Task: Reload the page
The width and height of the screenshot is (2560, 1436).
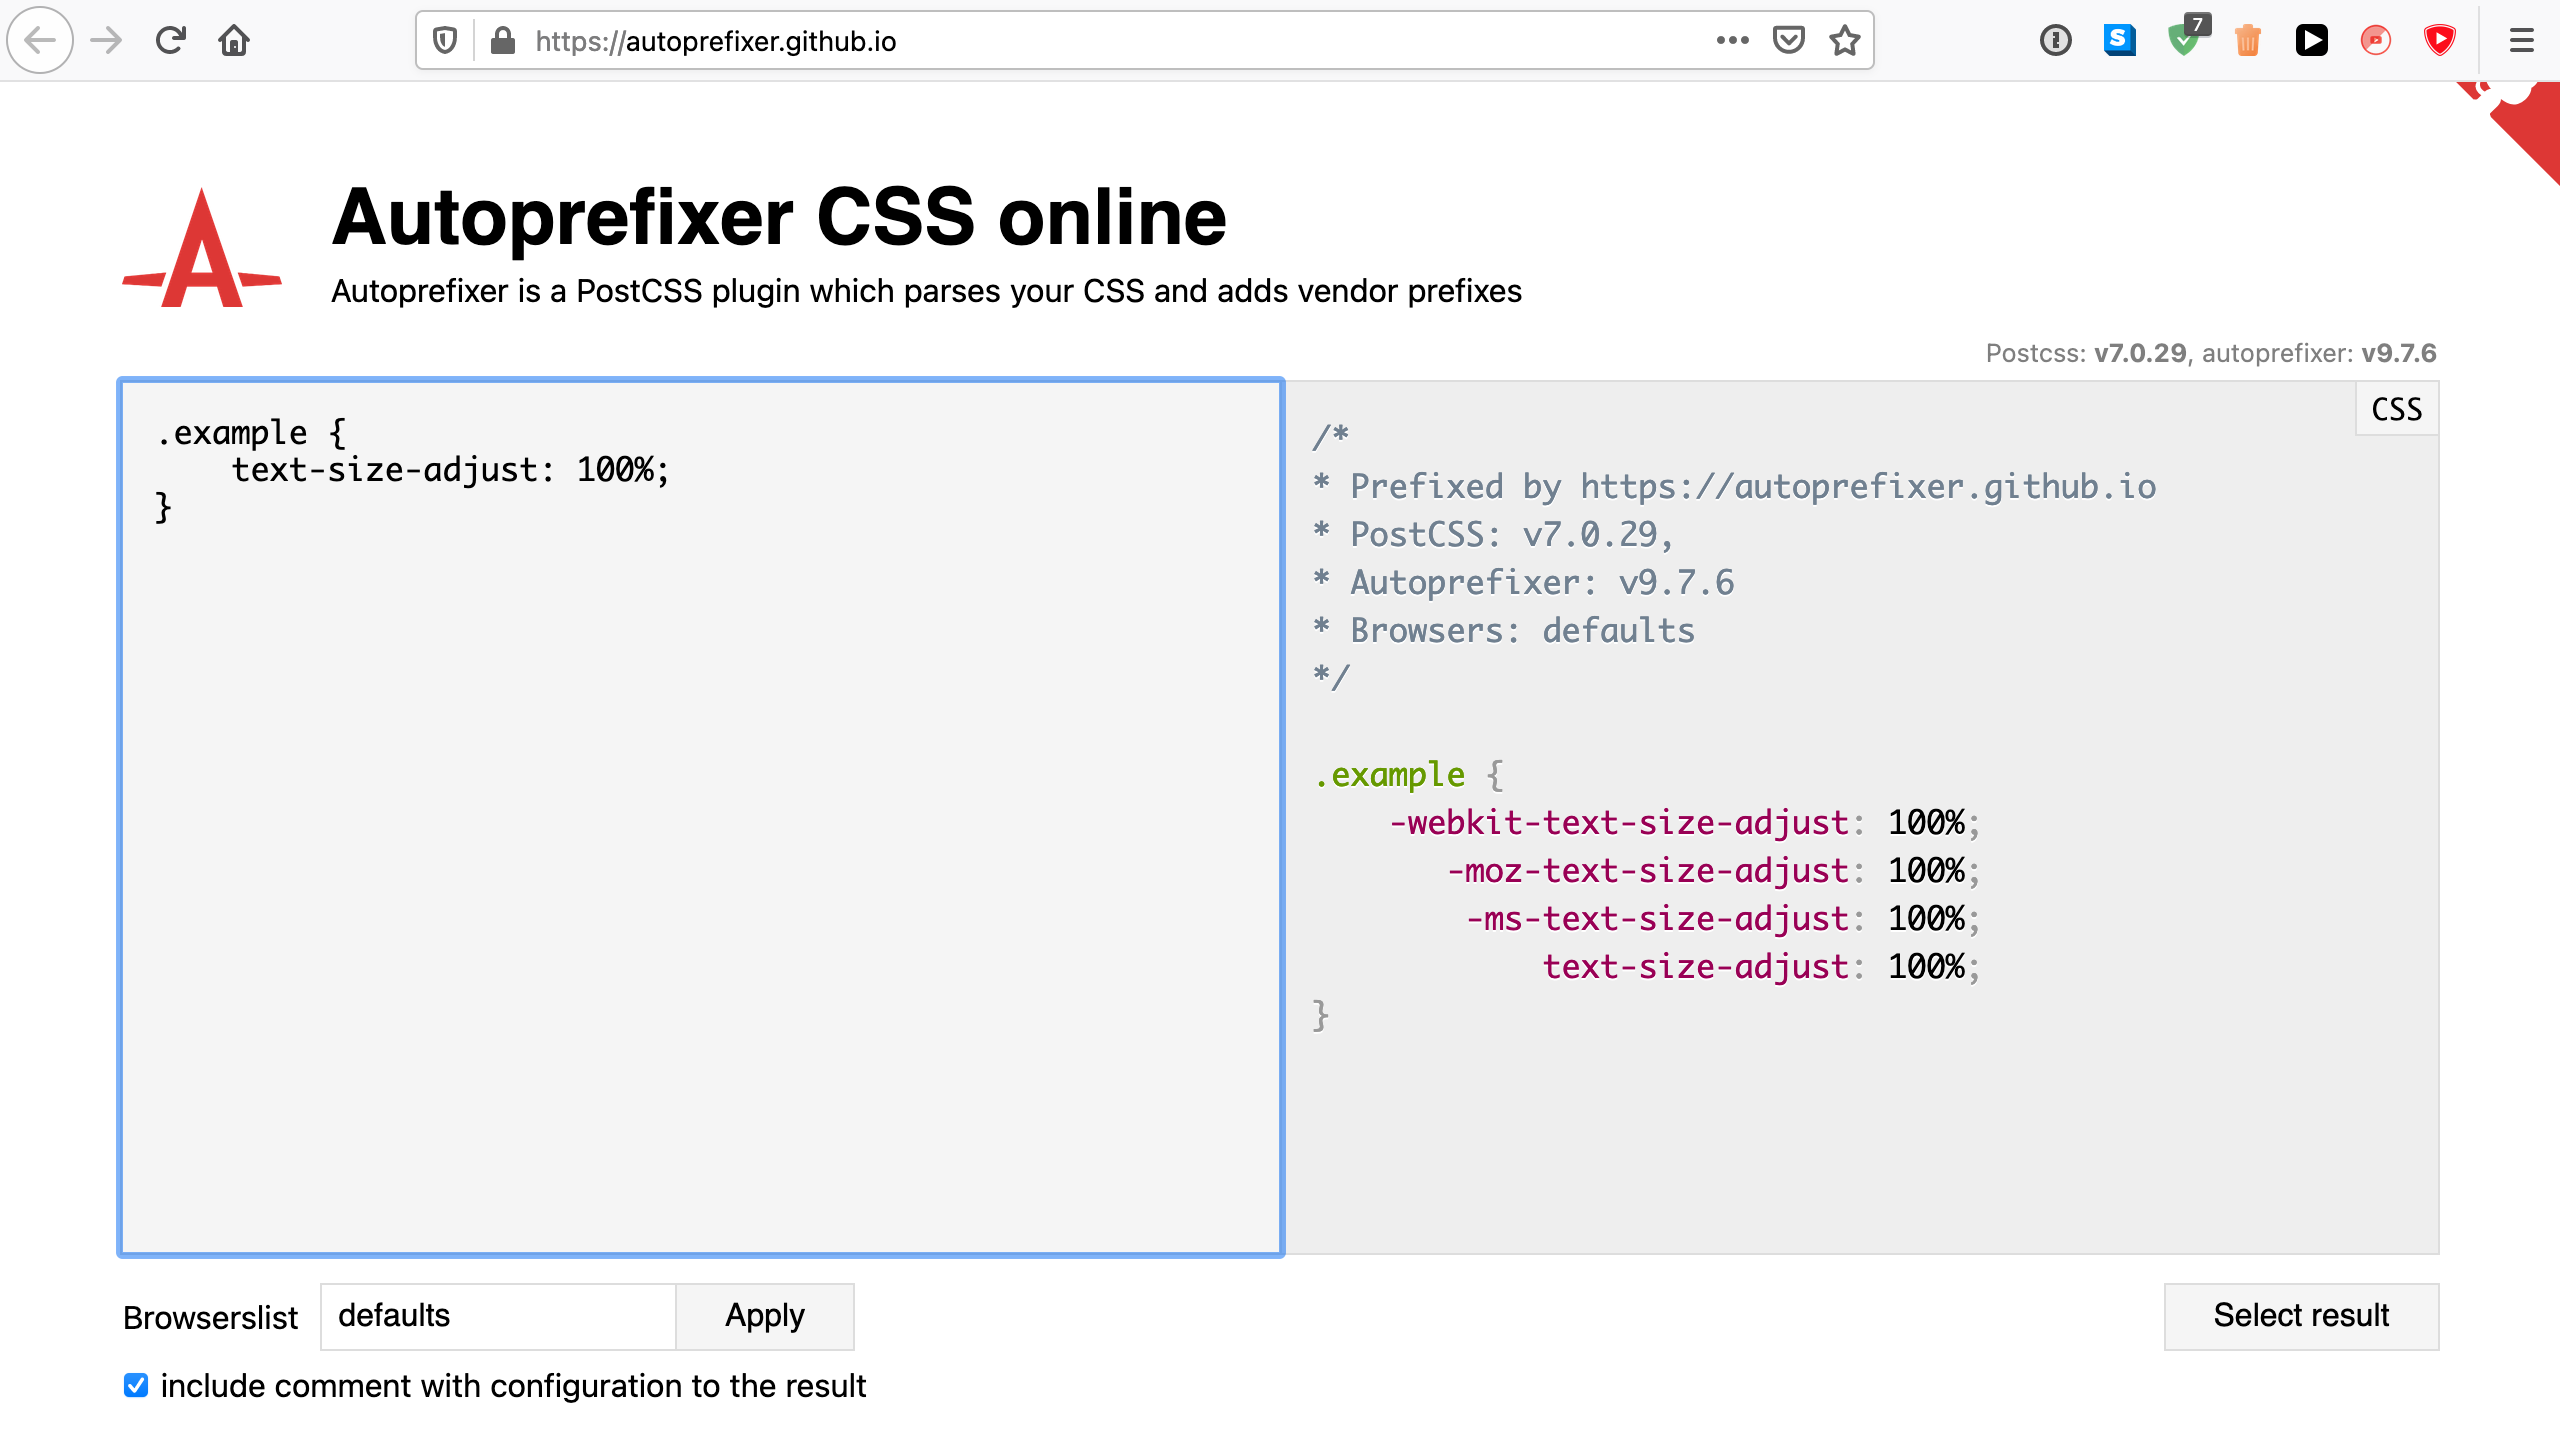Action: pos(170,40)
